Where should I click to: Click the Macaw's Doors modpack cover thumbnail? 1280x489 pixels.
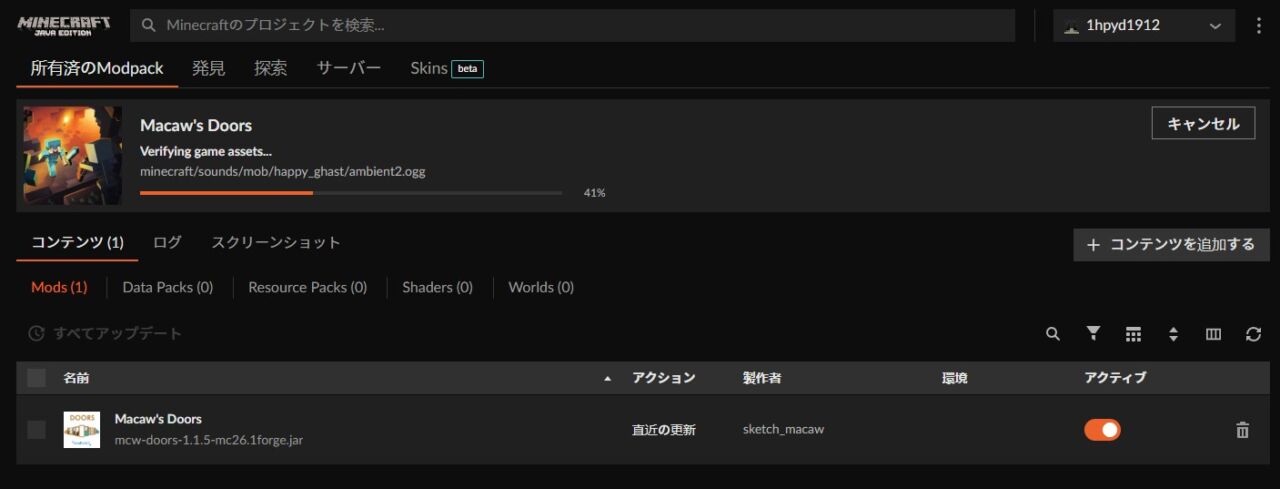72,155
